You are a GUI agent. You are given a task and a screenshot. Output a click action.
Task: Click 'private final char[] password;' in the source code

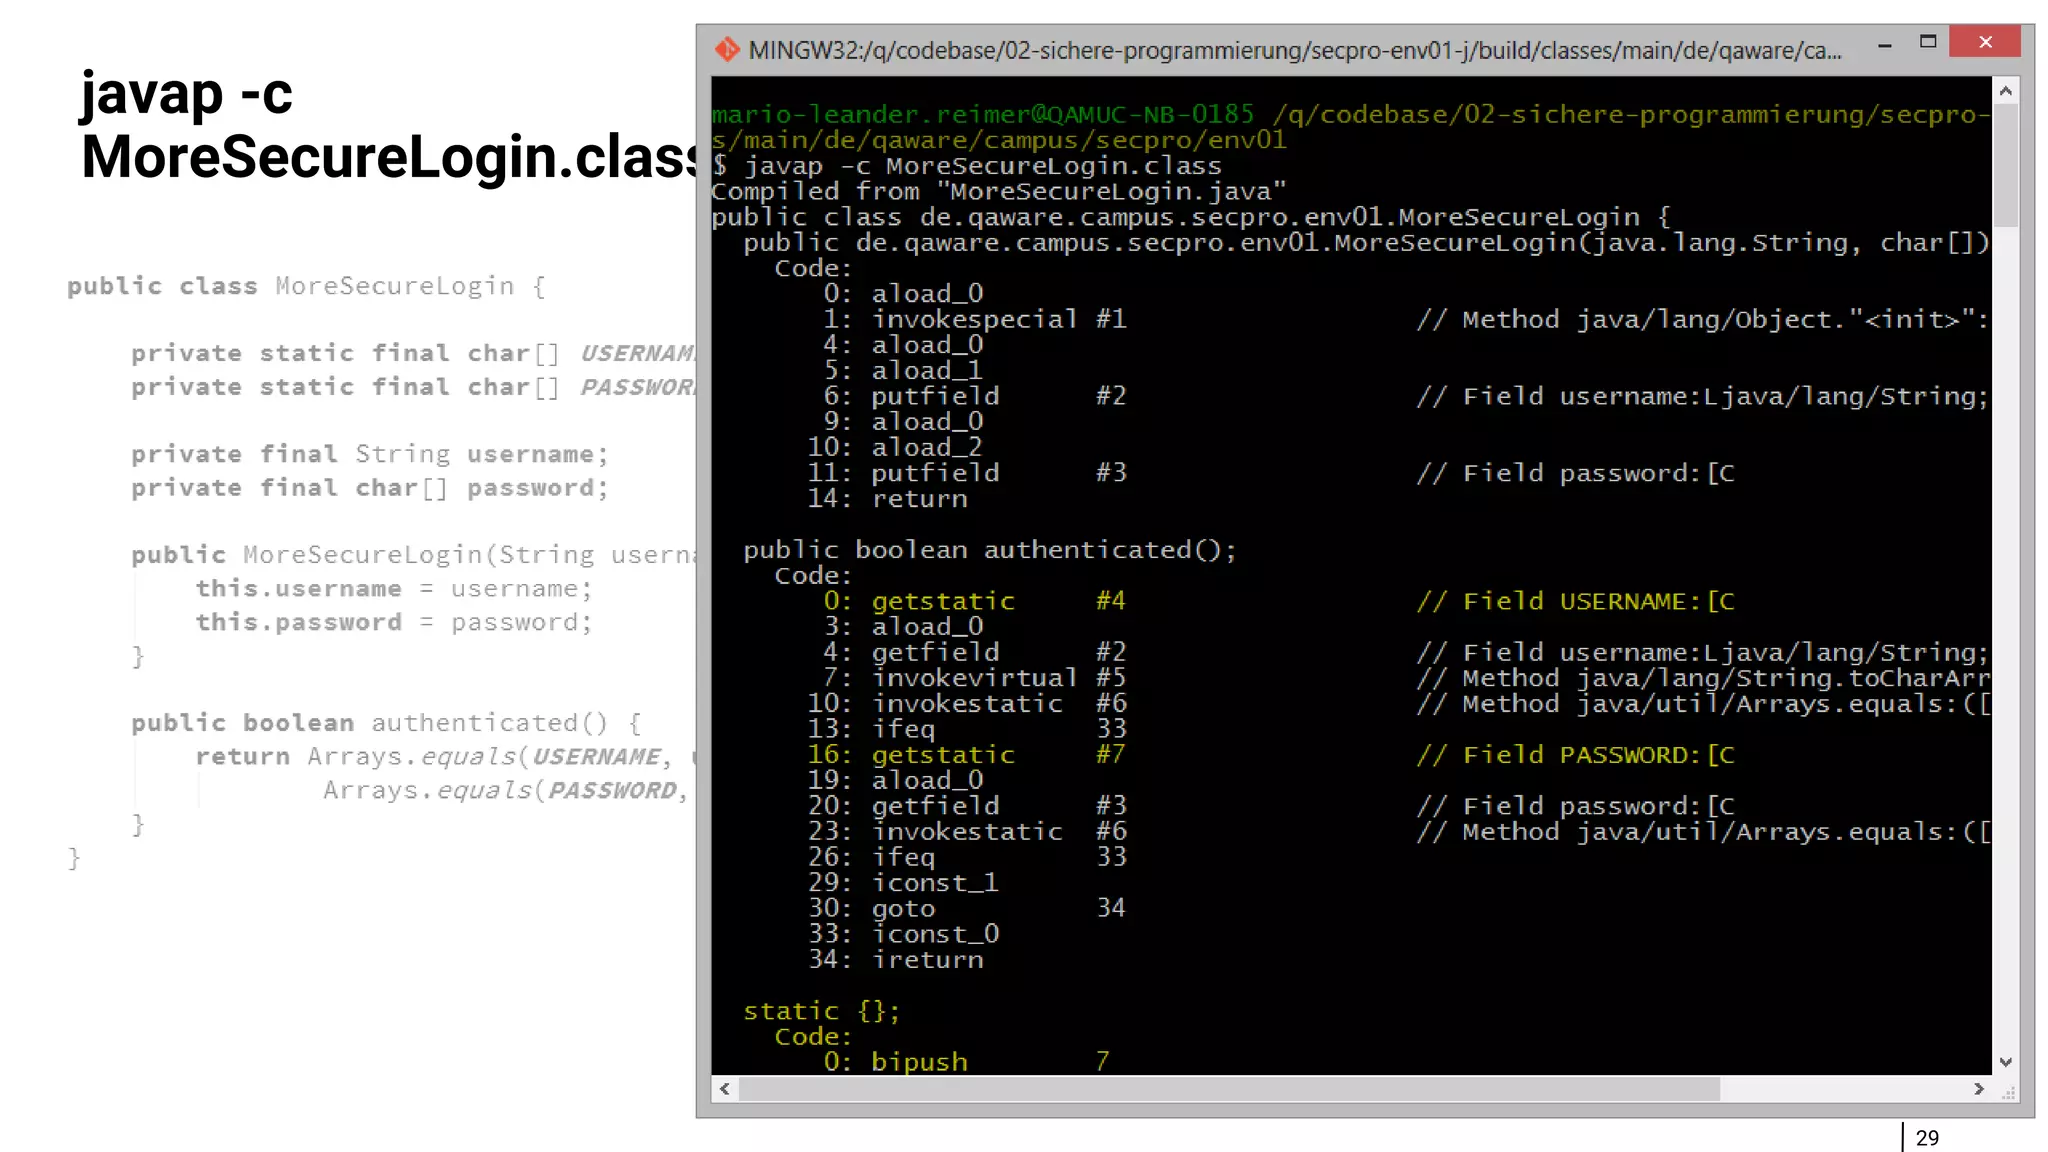tap(370, 488)
